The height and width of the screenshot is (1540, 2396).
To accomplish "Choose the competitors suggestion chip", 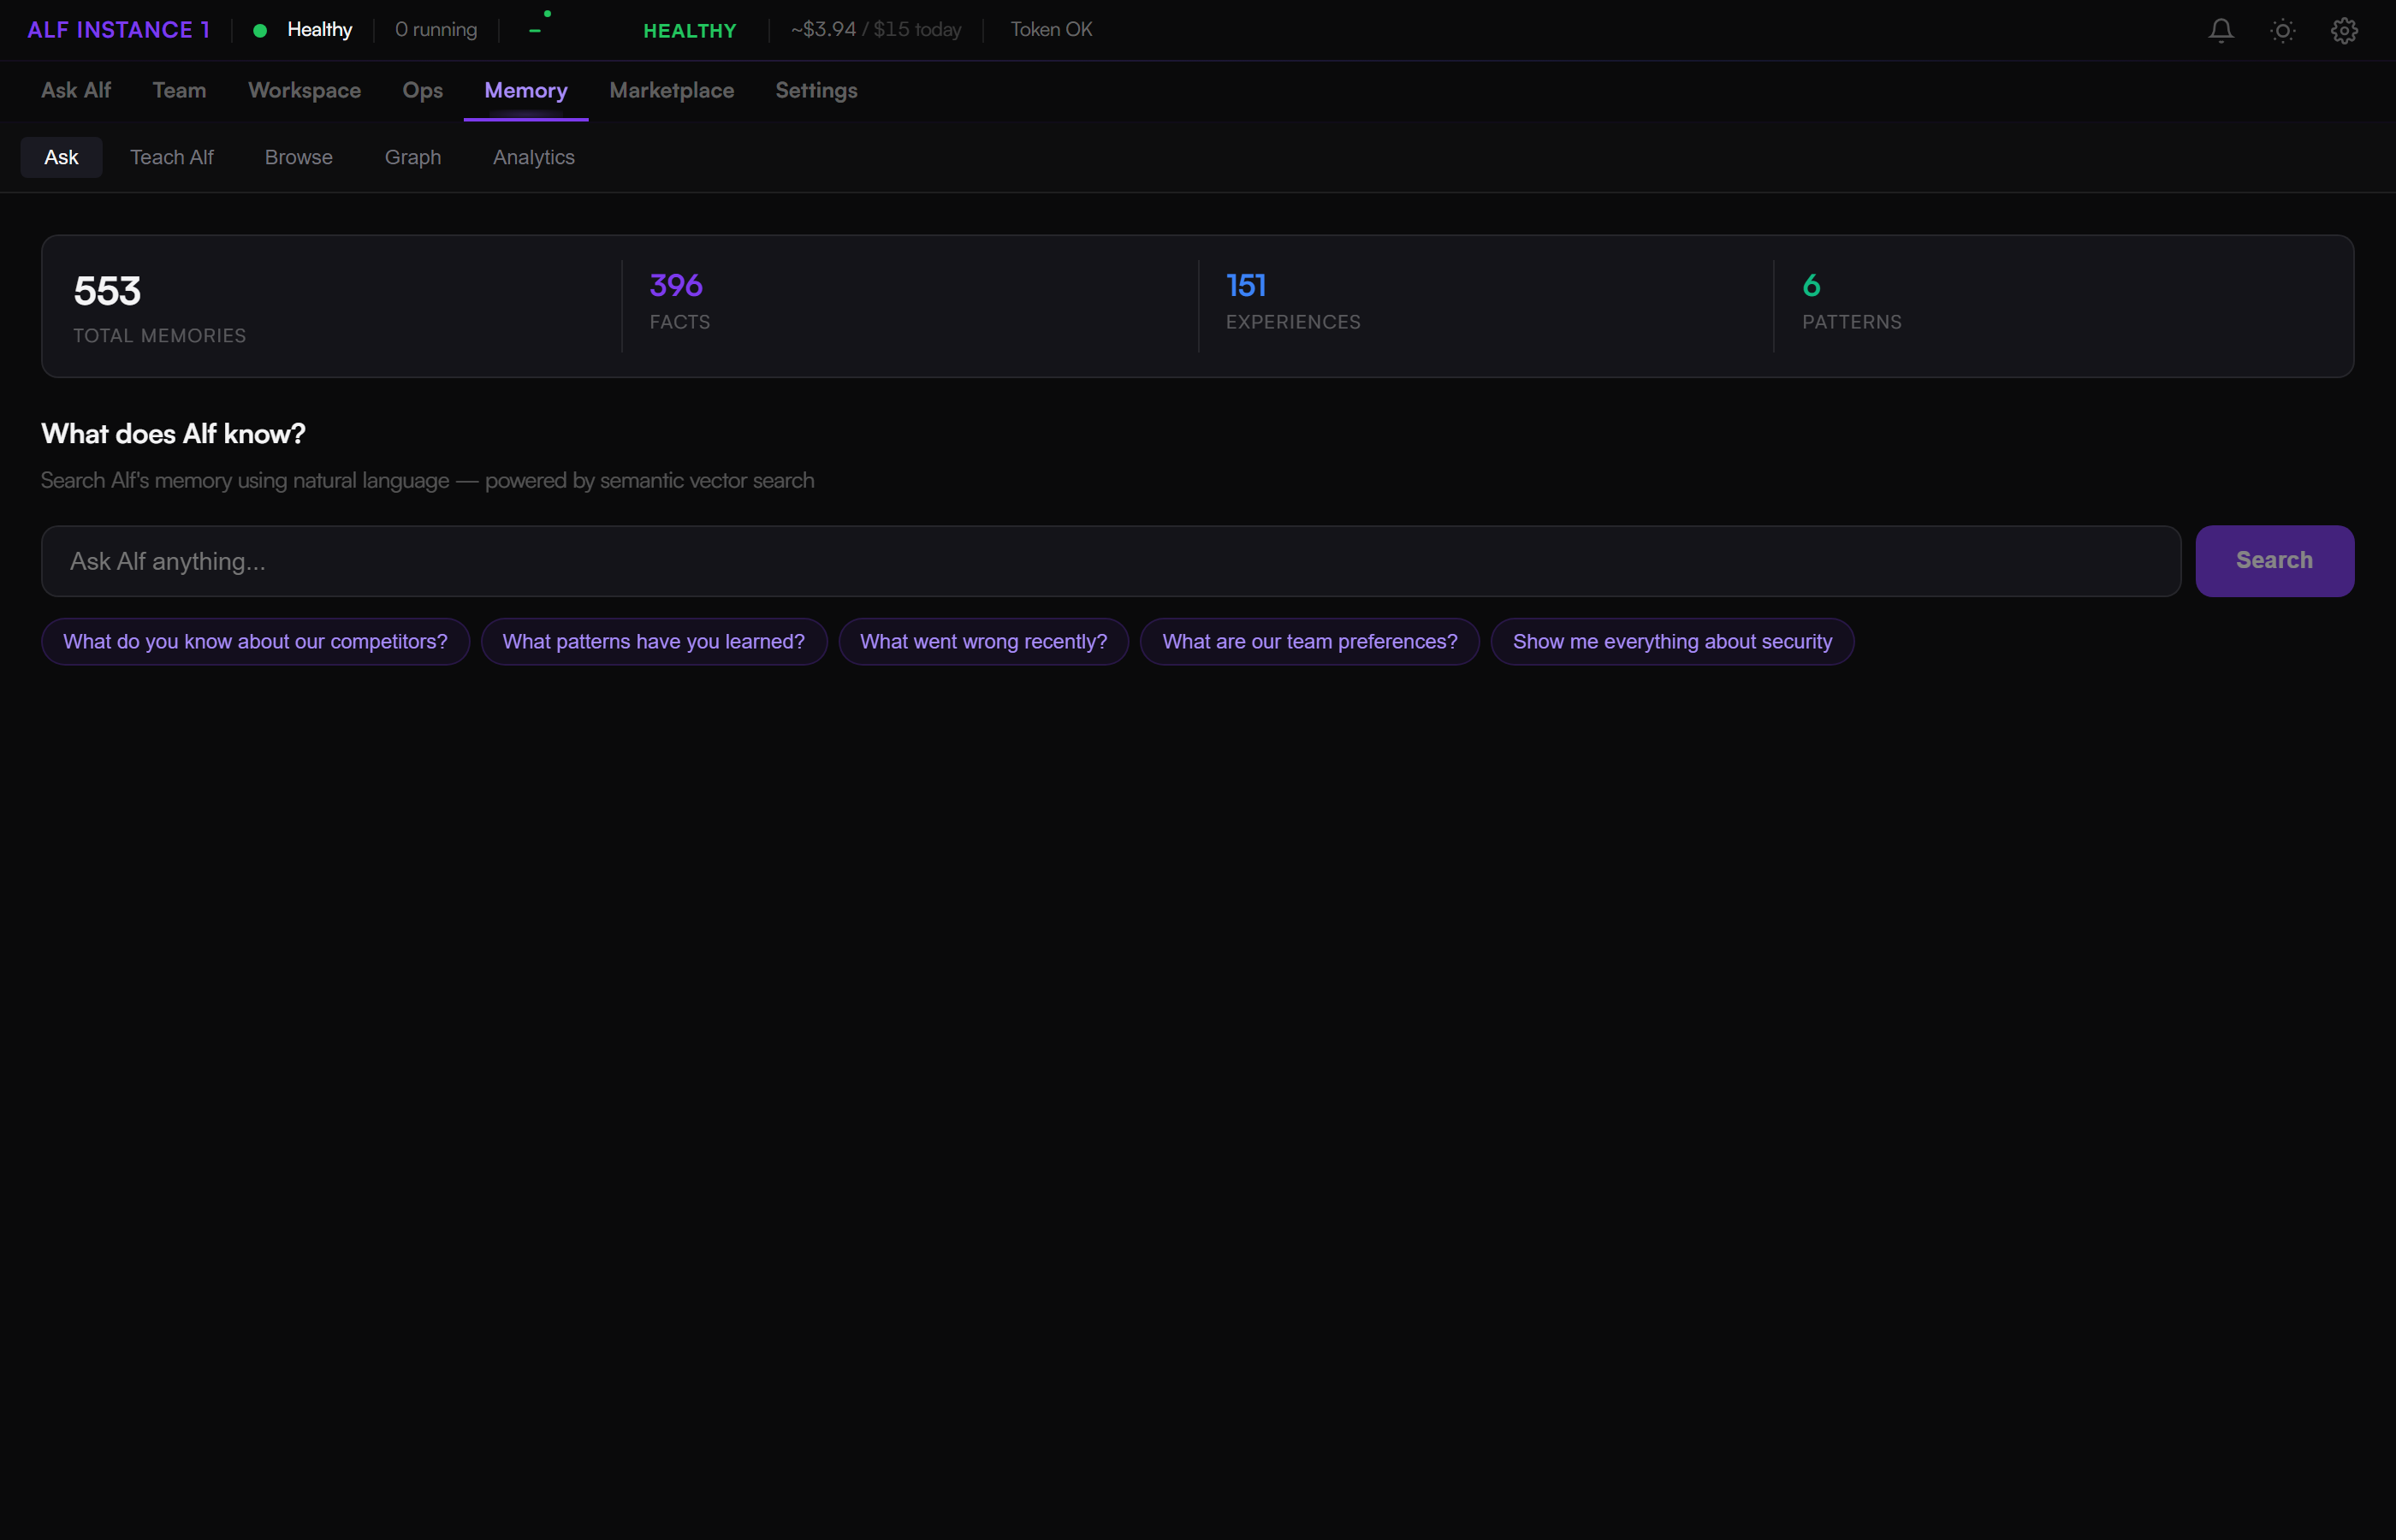I will point(255,642).
